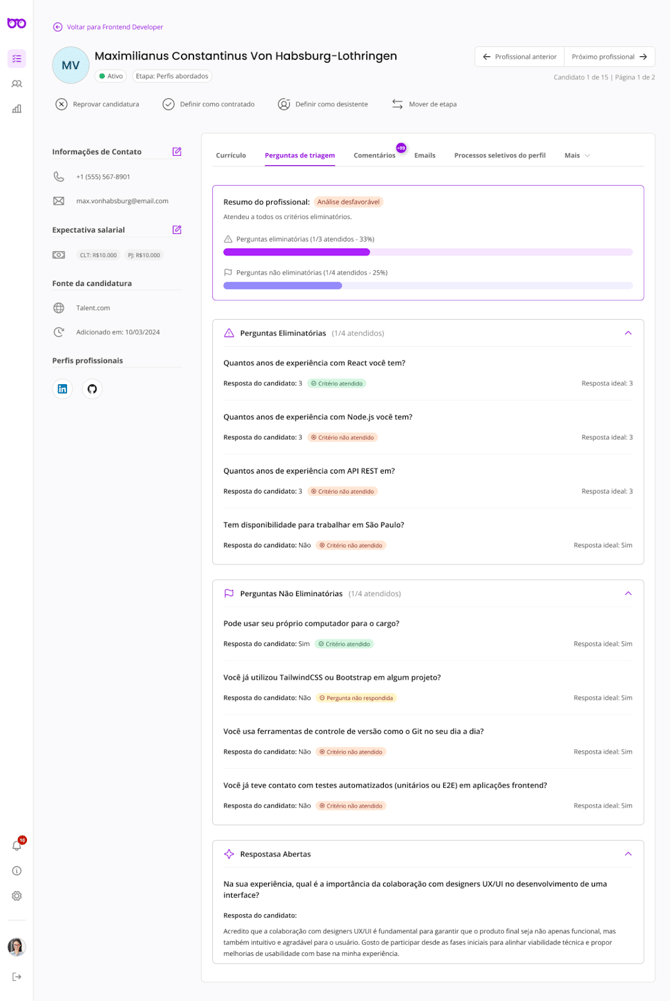Switch to the Currículo tab
The image size is (670, 1001).
coord(231,156)
